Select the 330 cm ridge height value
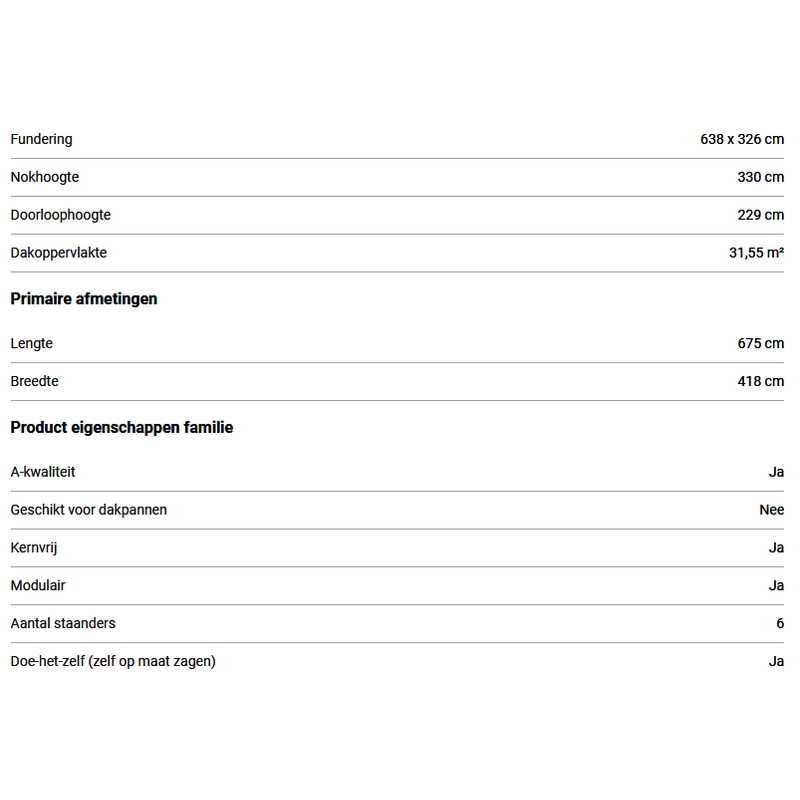Image resolution: width=800 pixels, height=800 pixels. coord(760,177)
